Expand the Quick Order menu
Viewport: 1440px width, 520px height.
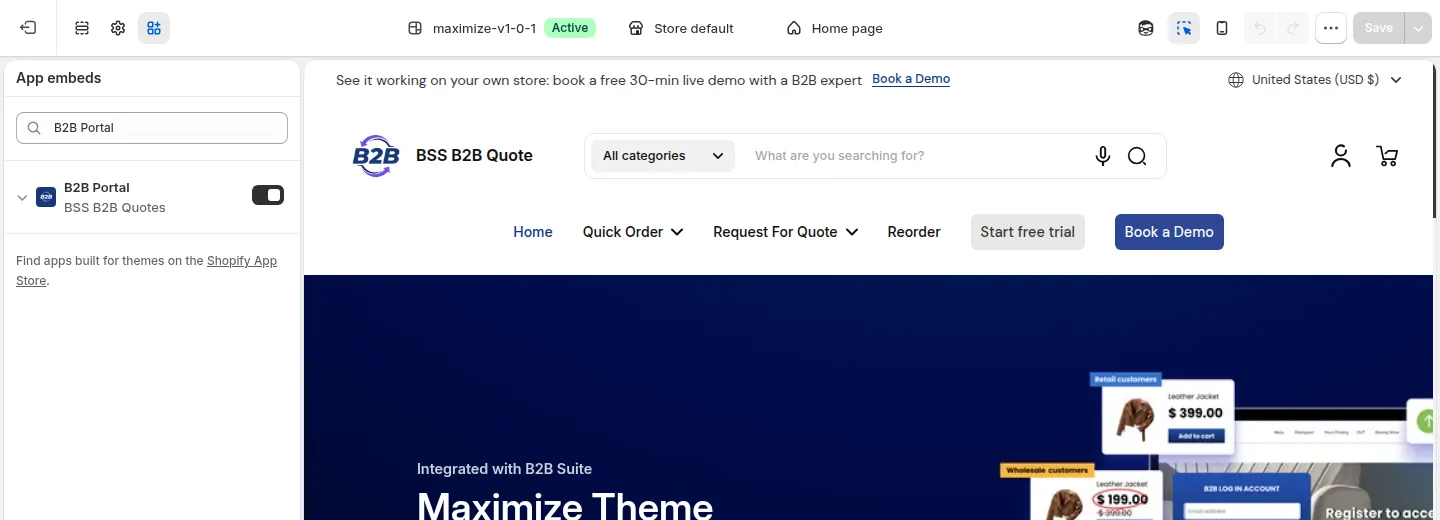tap(633, 232)
